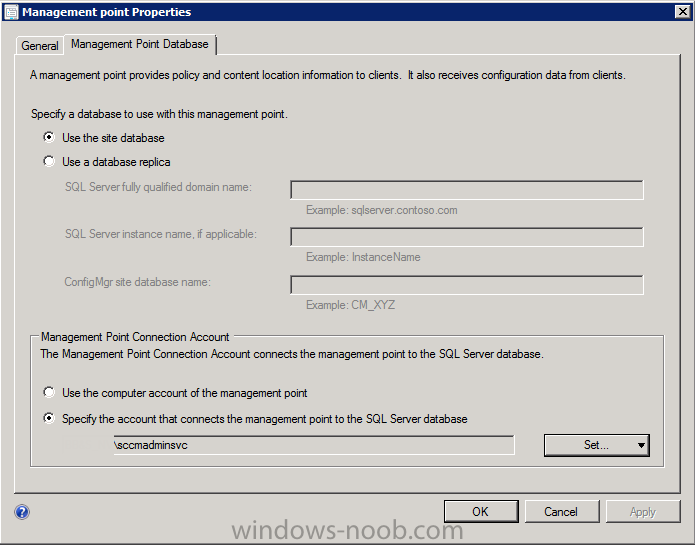Click the blue help question mark icon
The width and height of the screenshot is (695, 545).
coord(22,512)
